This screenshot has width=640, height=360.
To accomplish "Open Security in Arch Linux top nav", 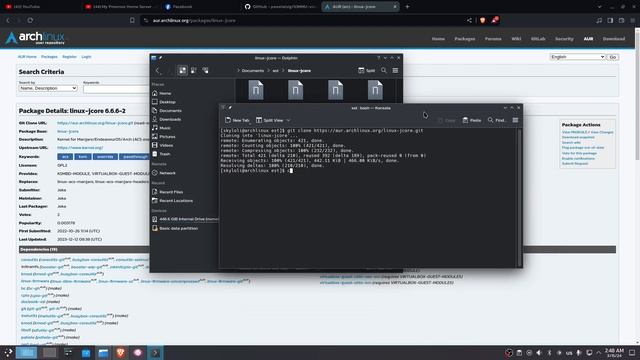I will pos(564,39).
